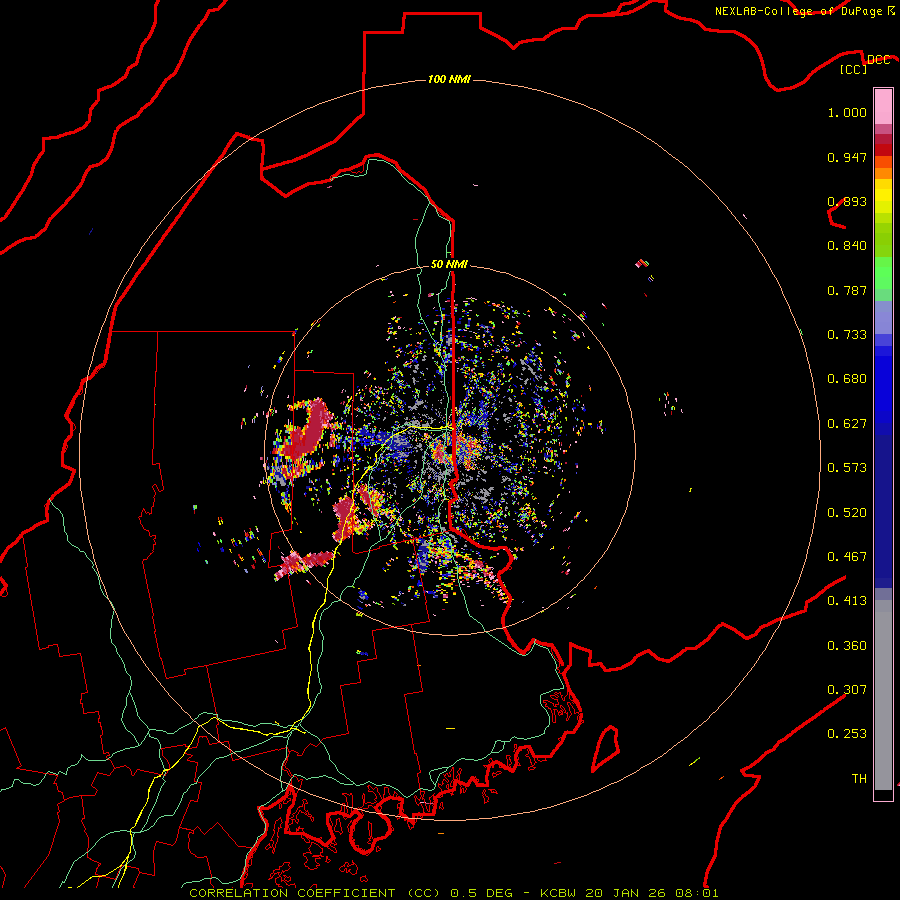The width and height of the screenshot is (900, 900).
Task: Select the 0.840 scale value
Action: click(x=847, y=246)
